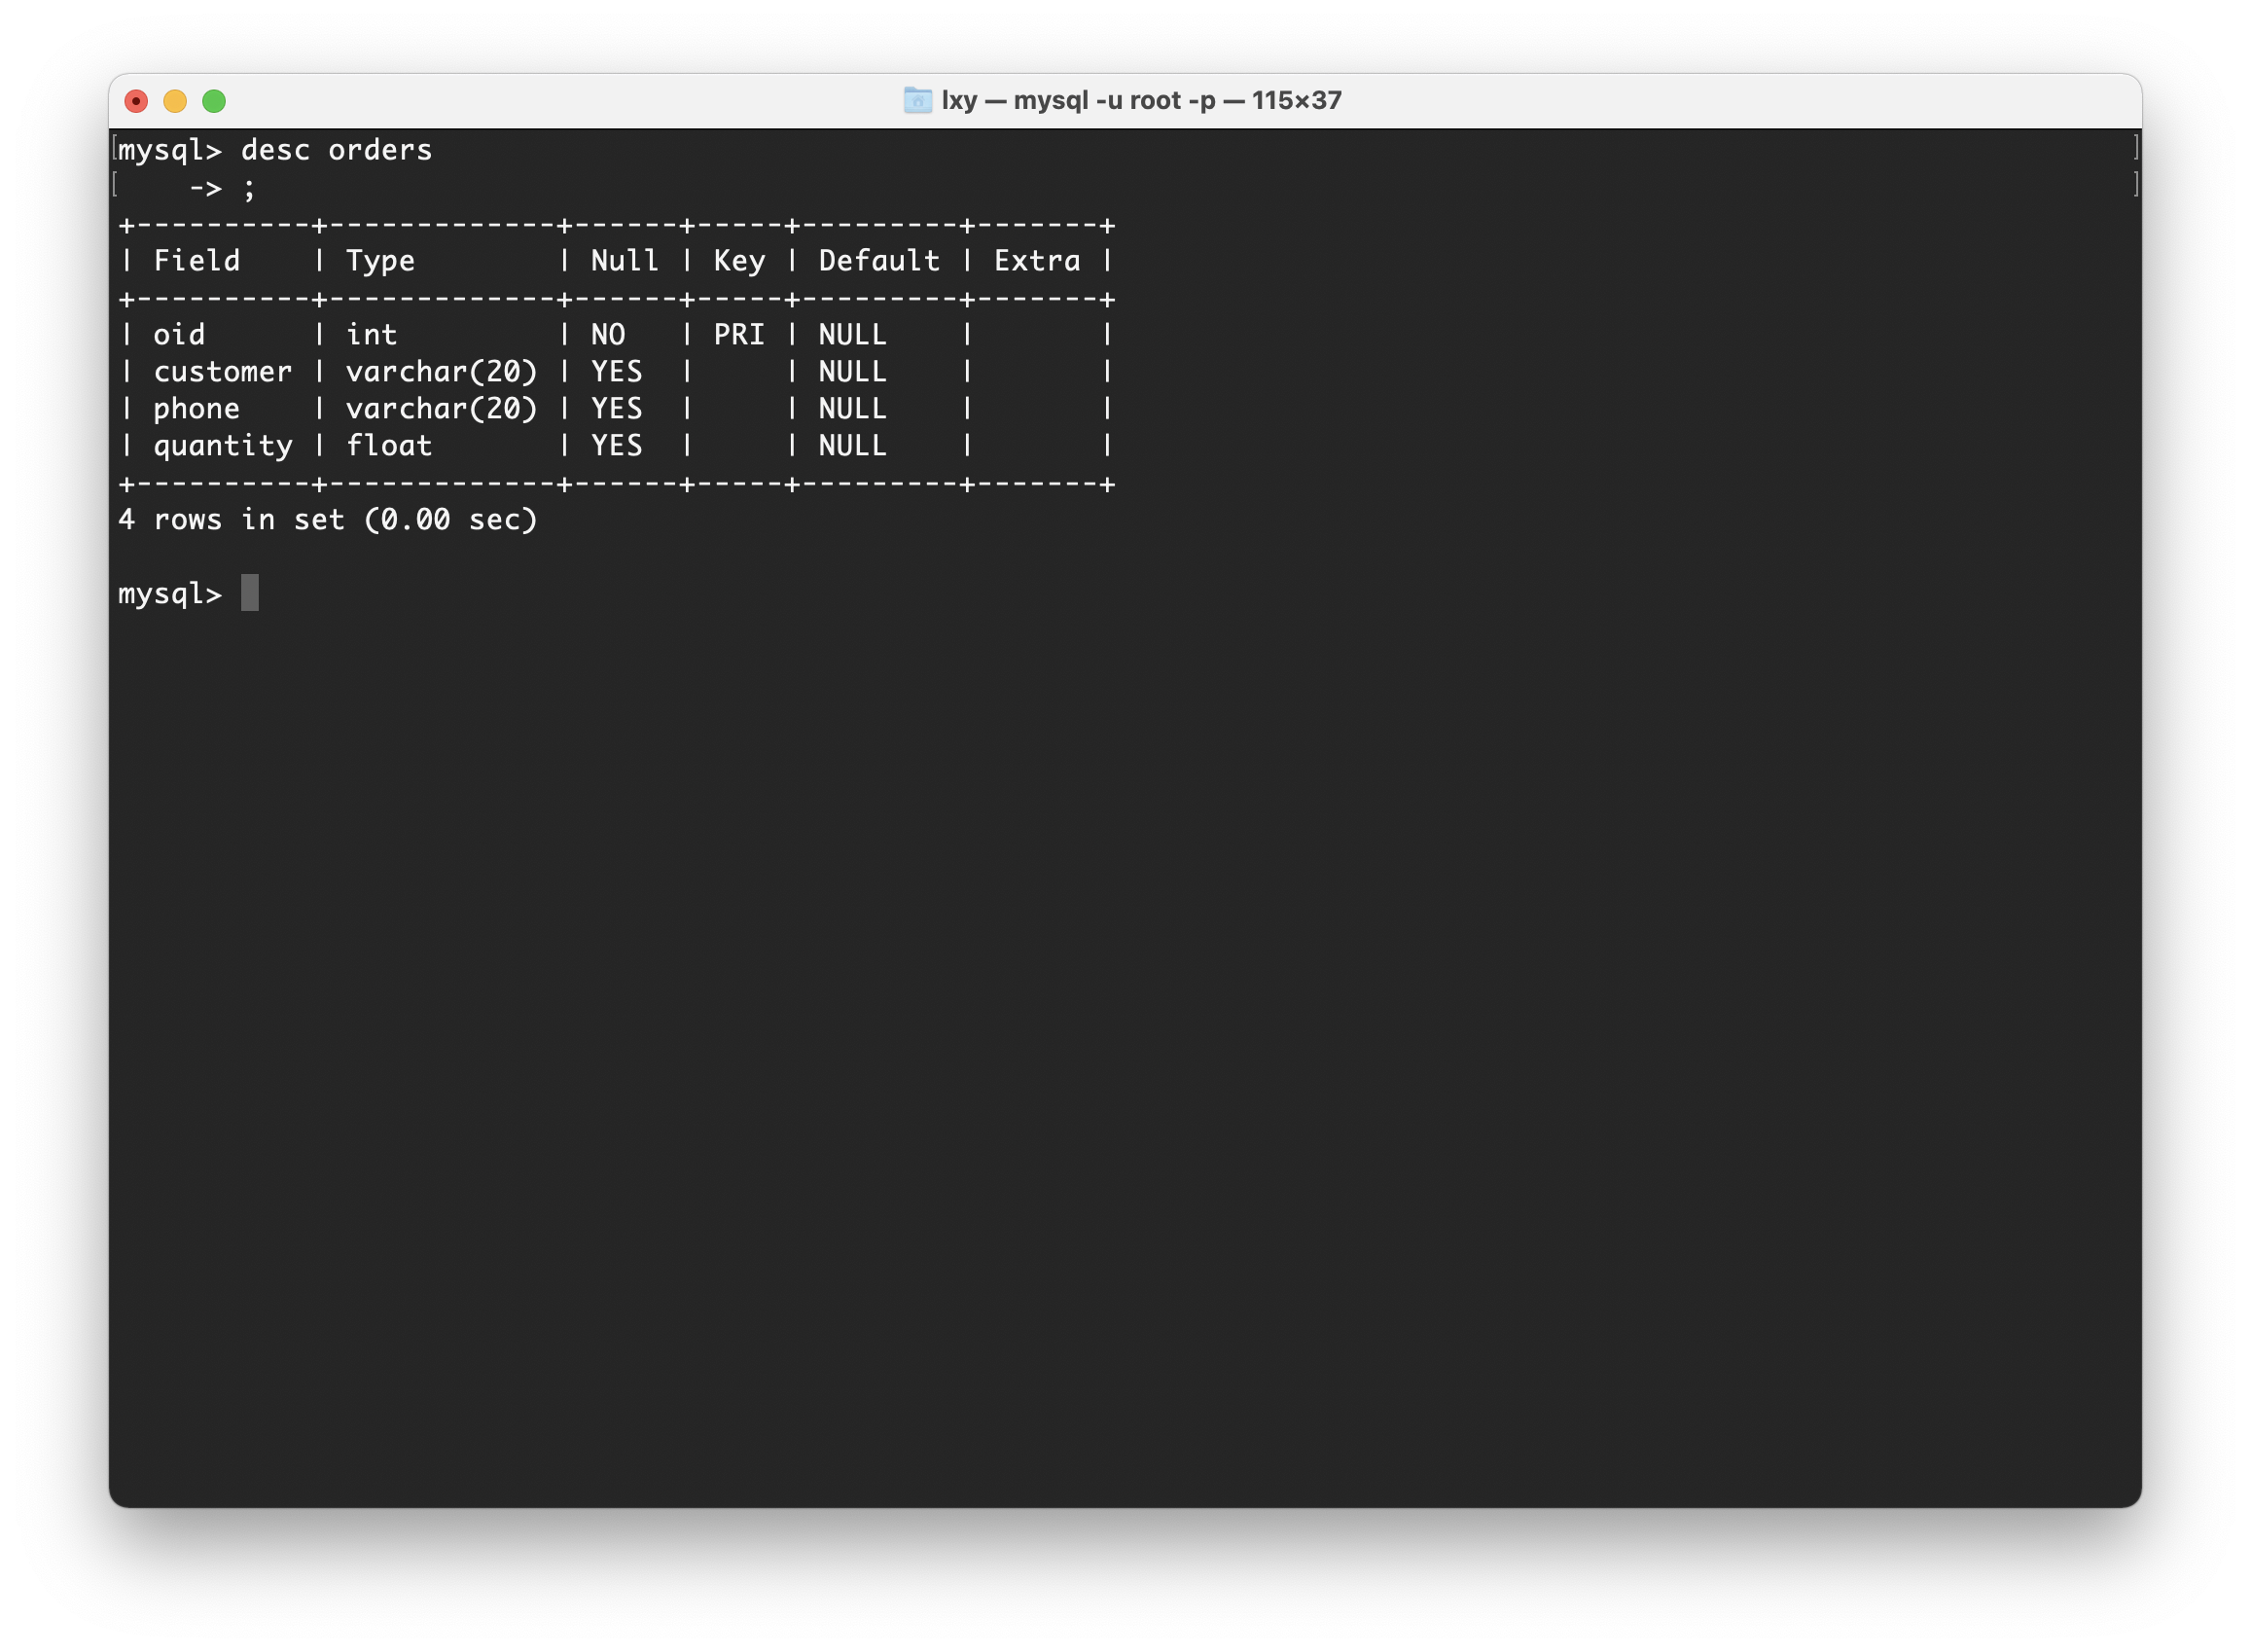The image size is (2251, 1652).
Task: Zoom the window with green button
Action: click(214, 101)
